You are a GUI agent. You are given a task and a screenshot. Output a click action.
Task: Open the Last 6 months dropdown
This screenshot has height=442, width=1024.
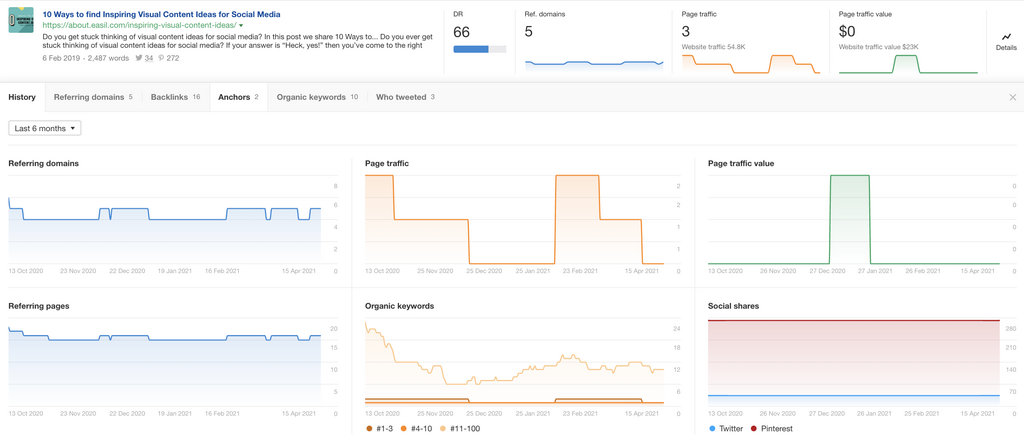coord(44,128)
